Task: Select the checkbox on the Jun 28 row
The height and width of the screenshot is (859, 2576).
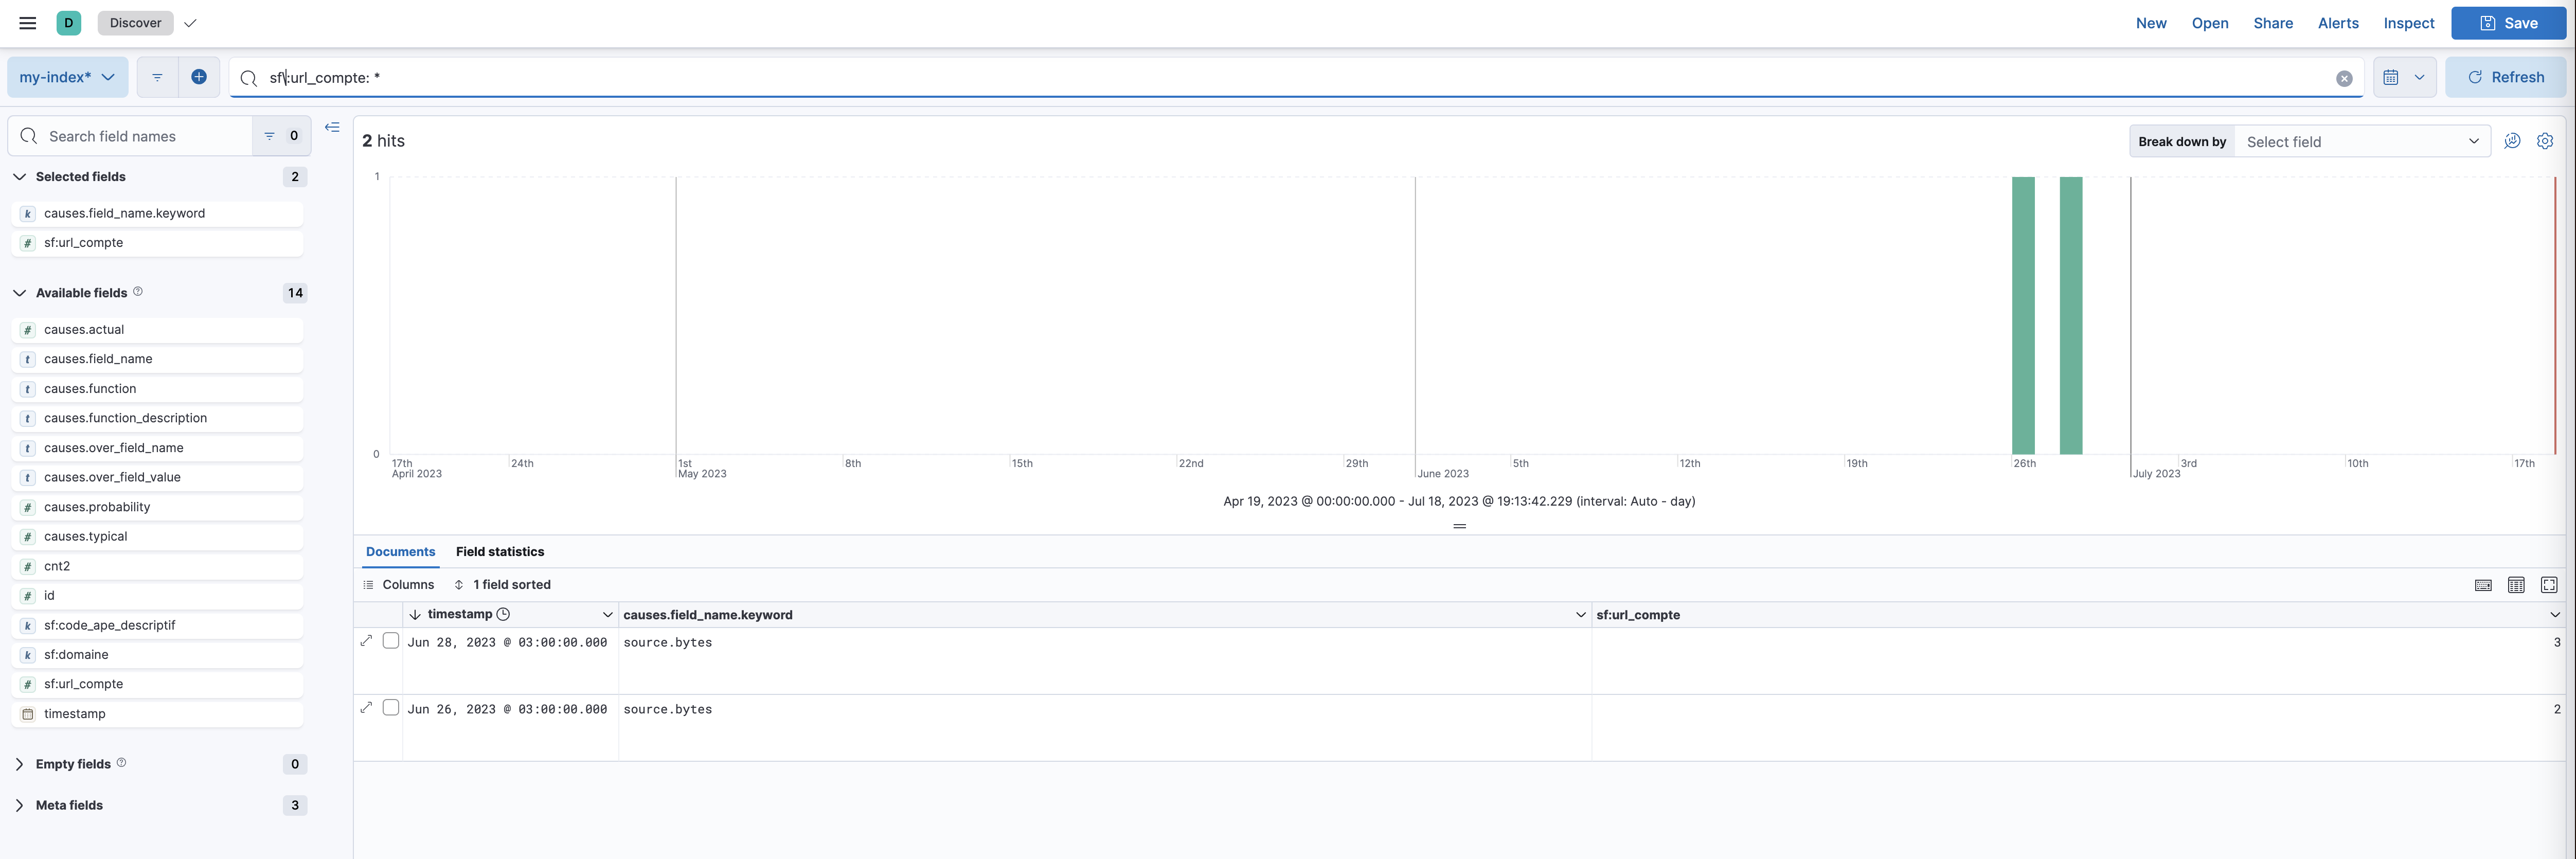Action: pos(391,640)
